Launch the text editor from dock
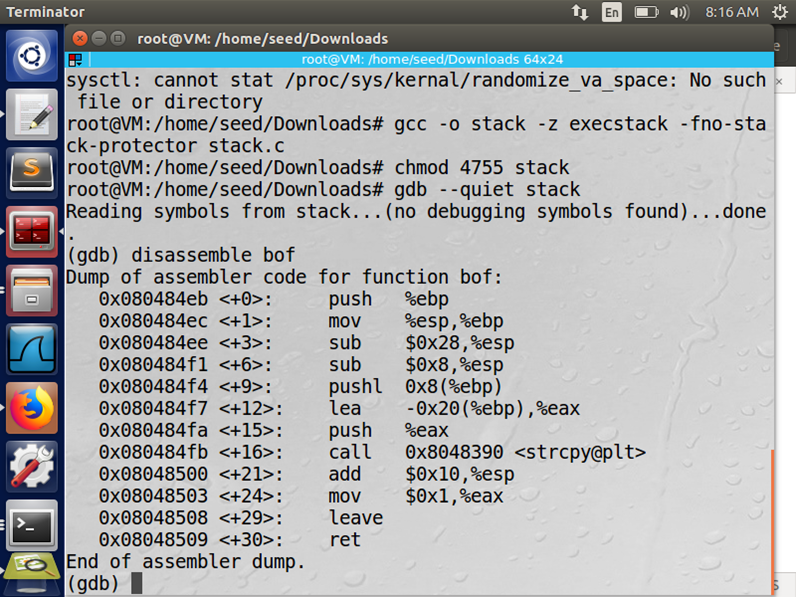 pos(31,114)
